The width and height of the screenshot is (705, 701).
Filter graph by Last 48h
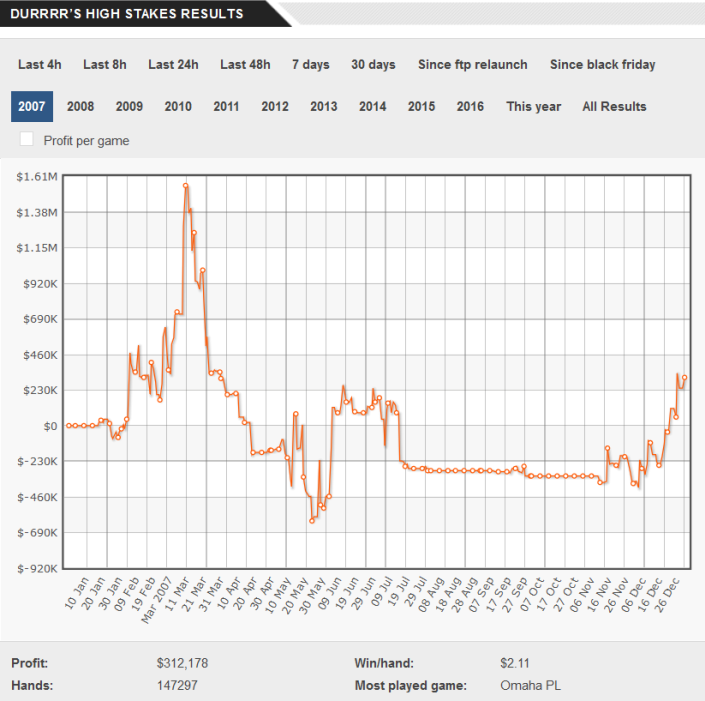245,64
